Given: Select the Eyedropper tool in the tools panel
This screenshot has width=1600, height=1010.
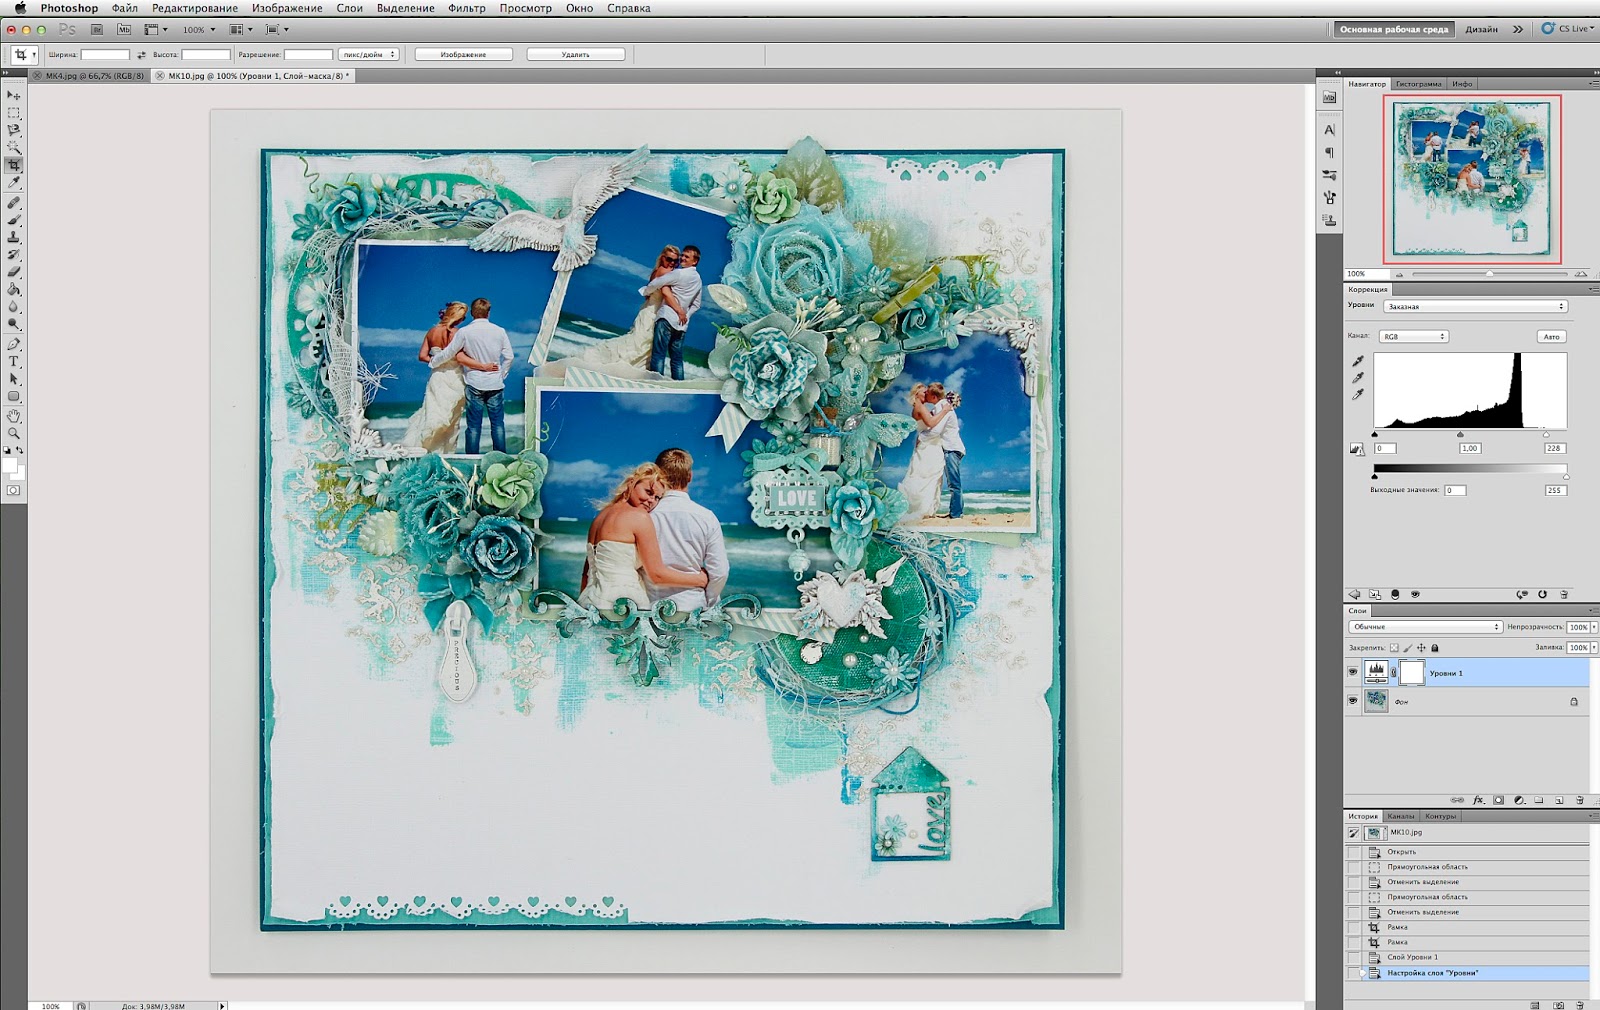Looking at the screenshot, I should pyautogui.click(x=14, y=183).
